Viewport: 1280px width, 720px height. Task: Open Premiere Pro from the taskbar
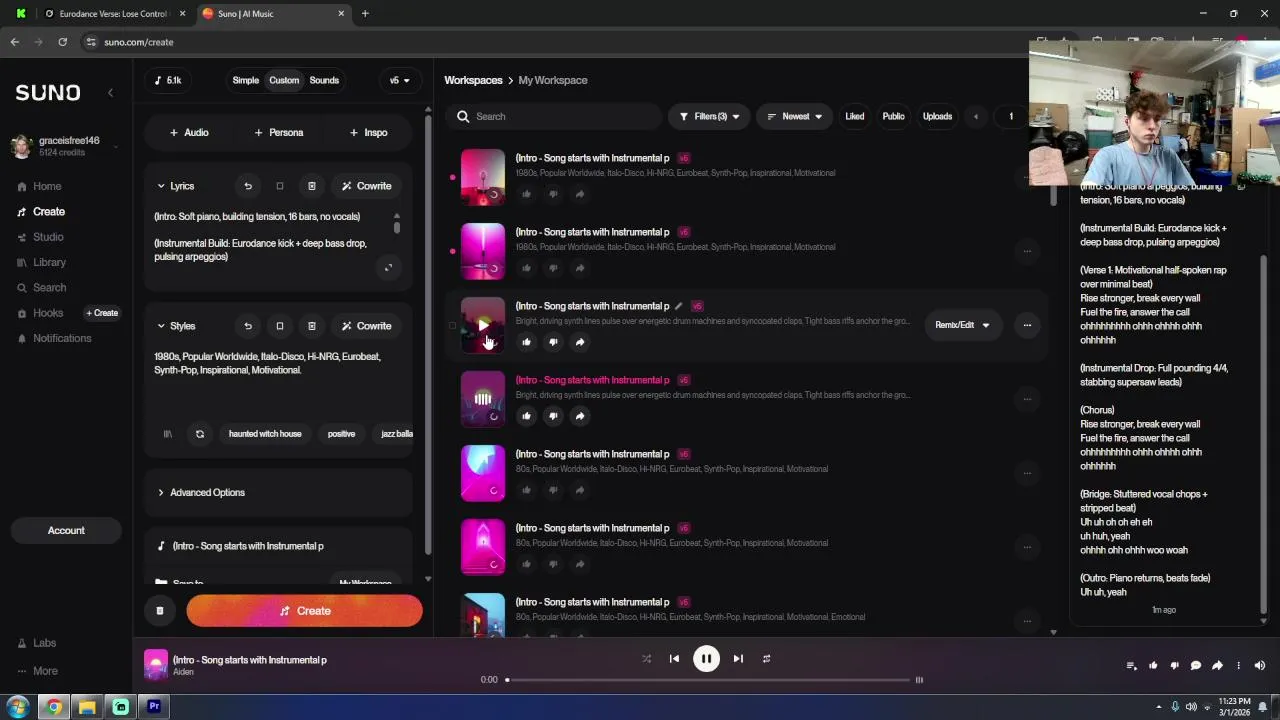(154, 707)
